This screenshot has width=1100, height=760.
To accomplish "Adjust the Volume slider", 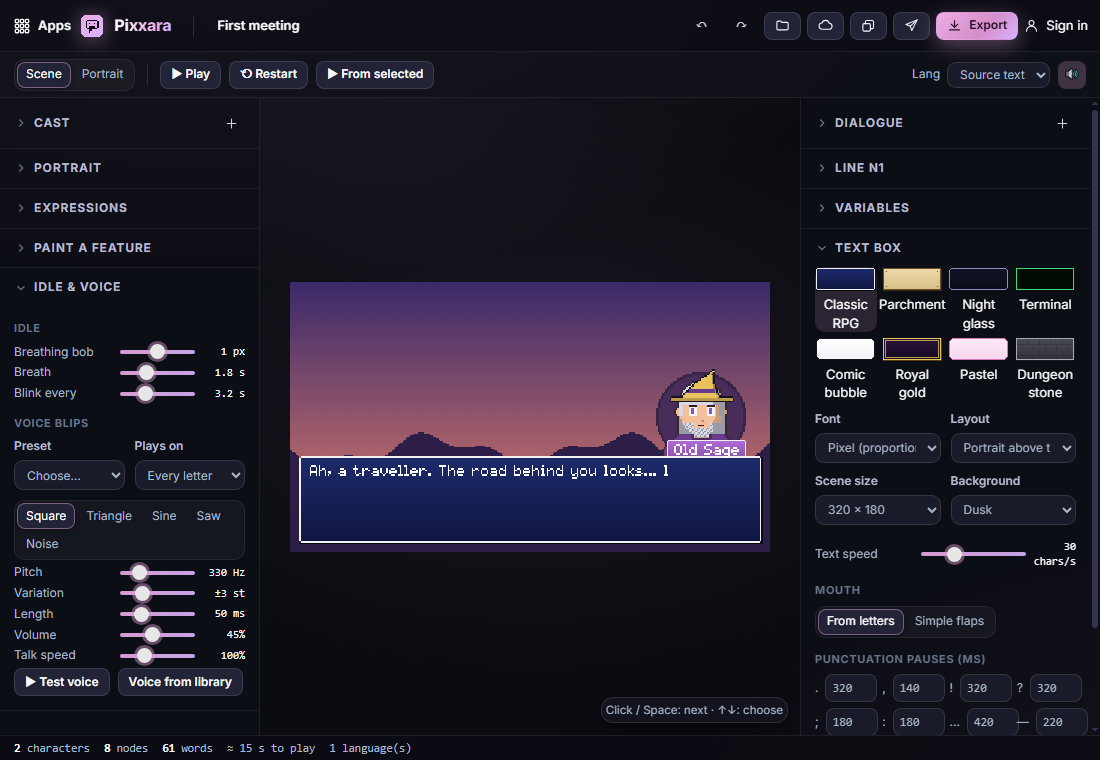I will pyautogui.click(x=157, y=635).
